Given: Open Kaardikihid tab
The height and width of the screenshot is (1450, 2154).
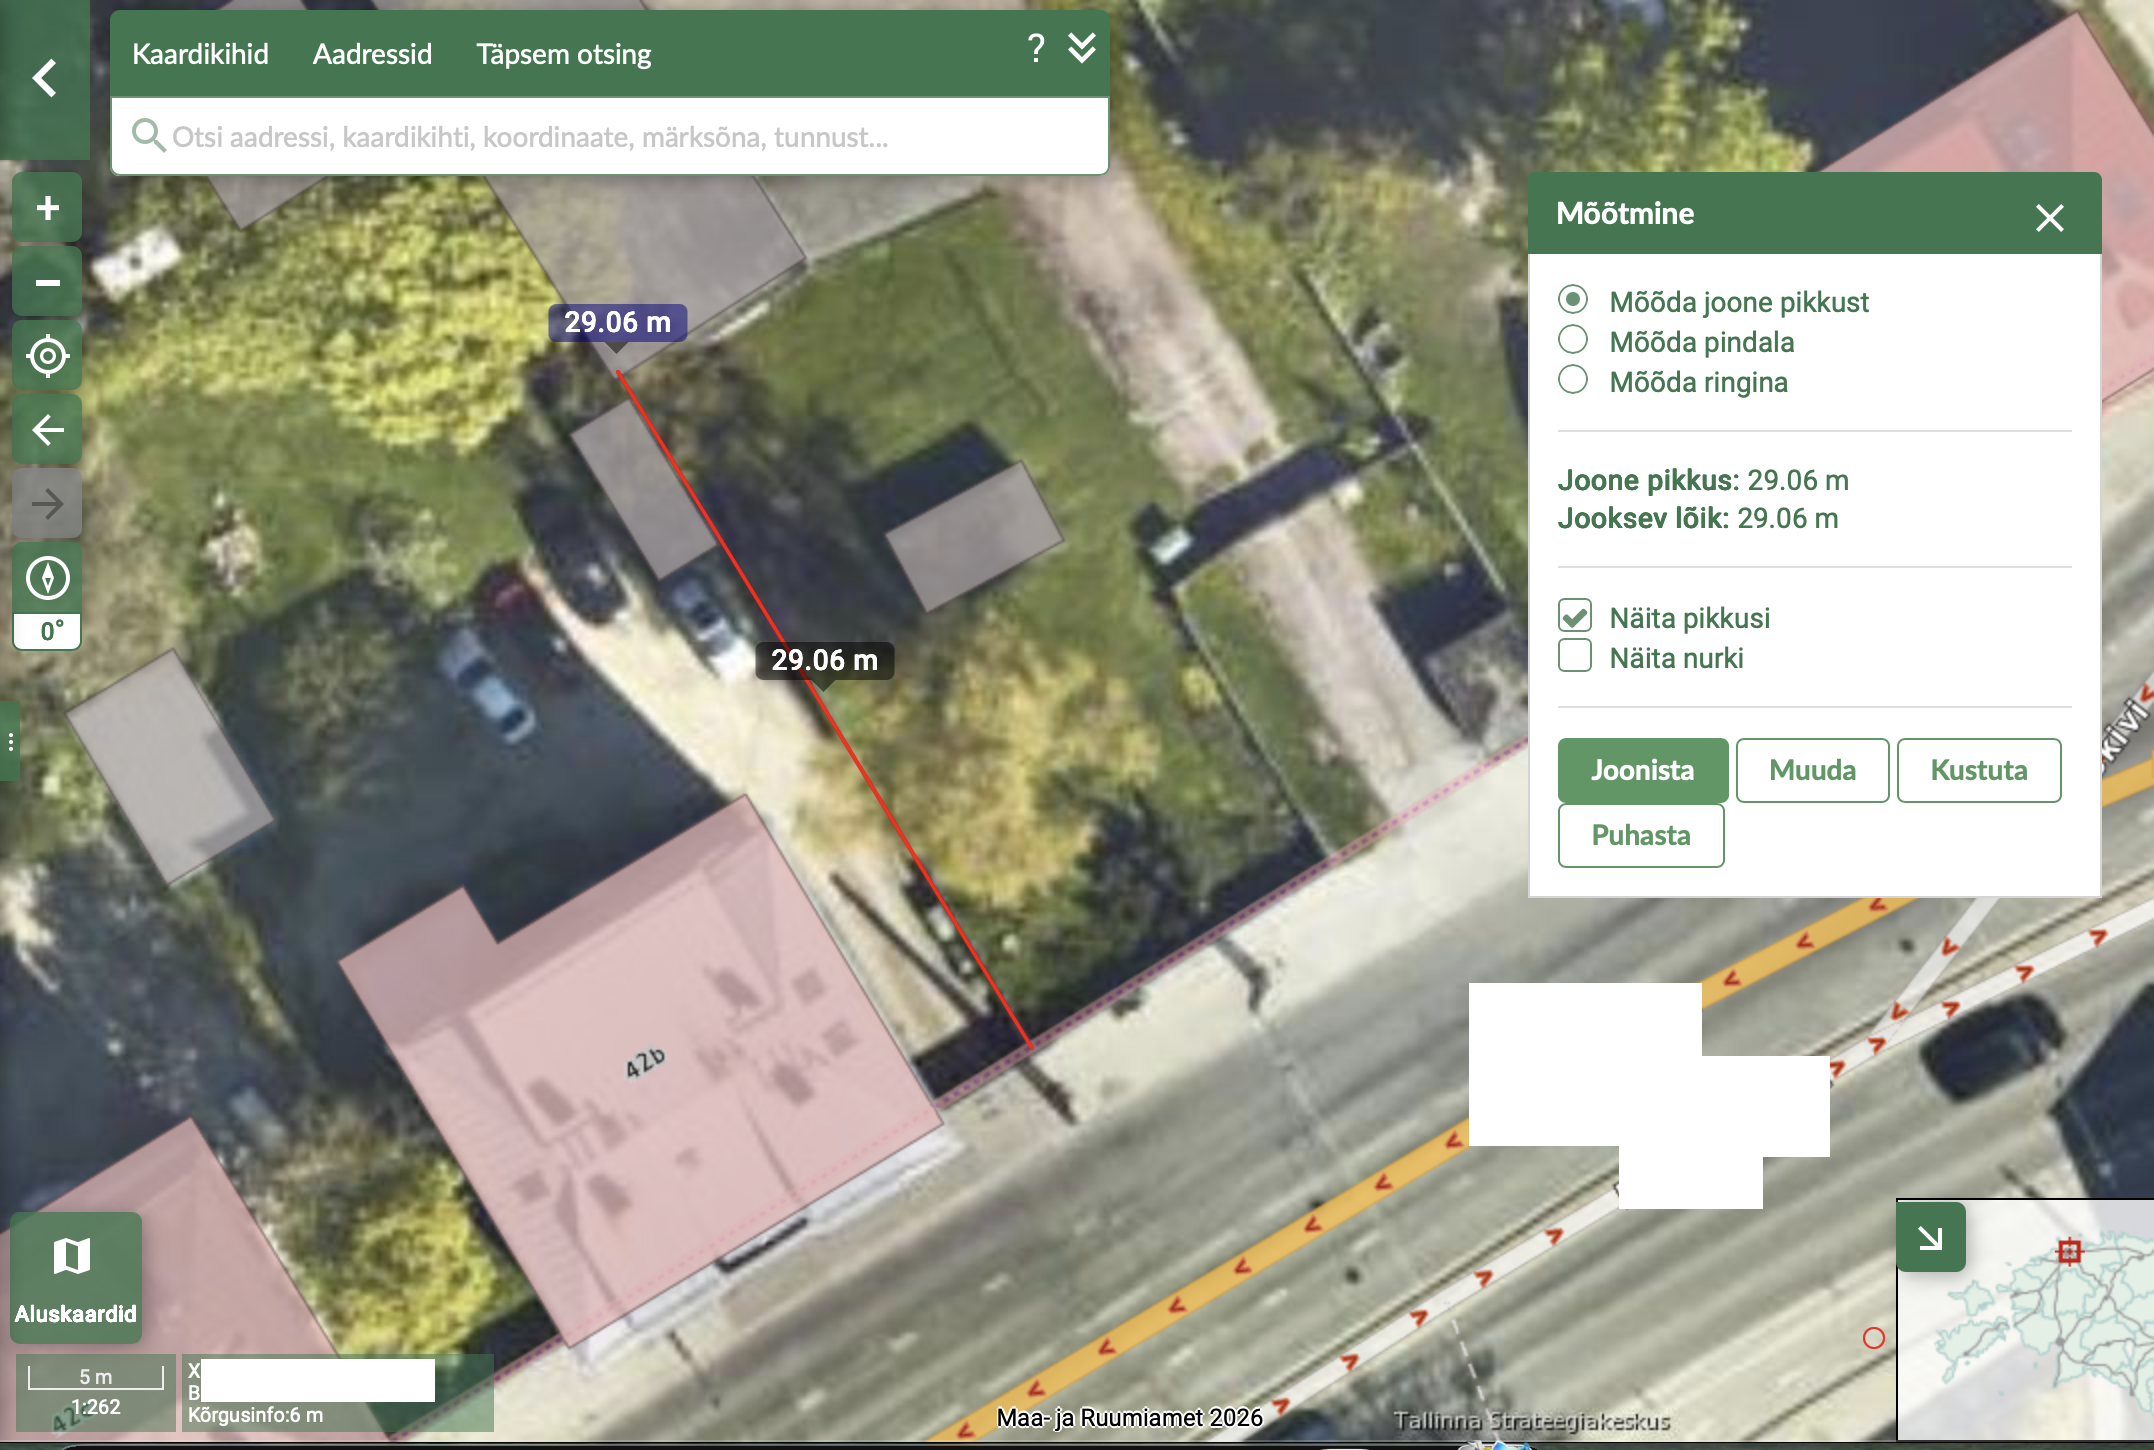Looking at the screenshot, I should point(200,54).
